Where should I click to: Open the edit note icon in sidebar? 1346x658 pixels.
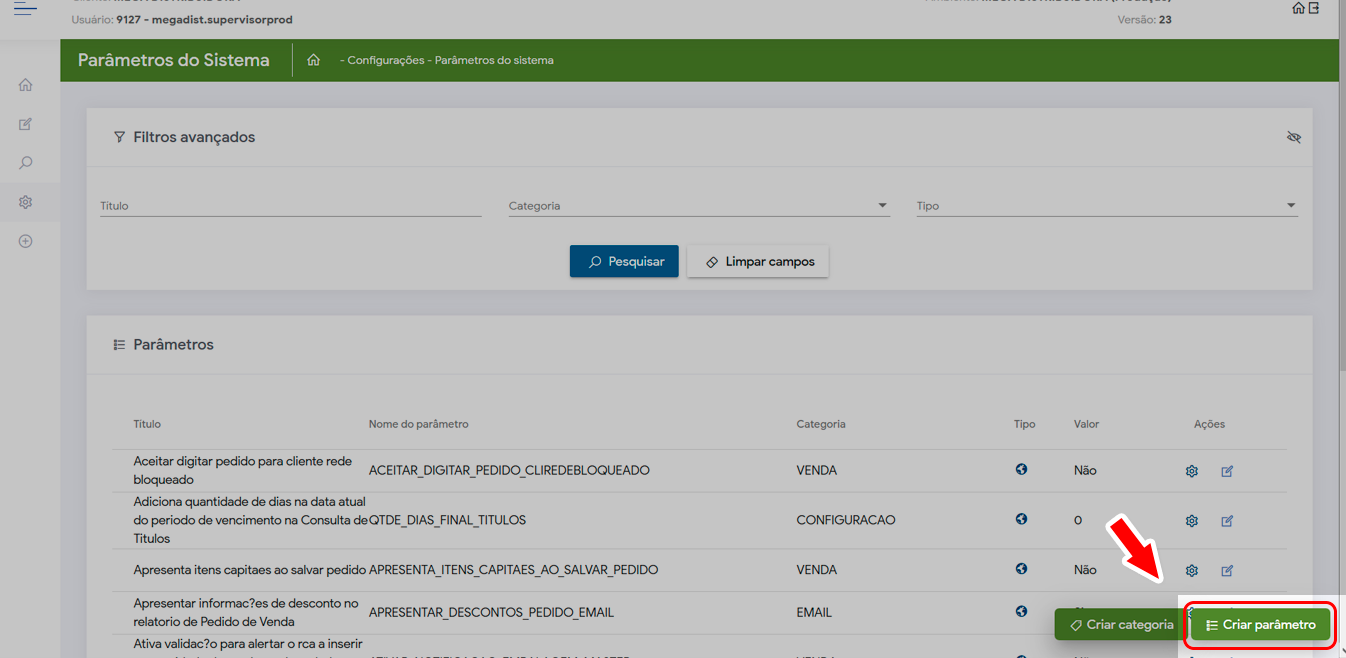[x=26, y=124]
